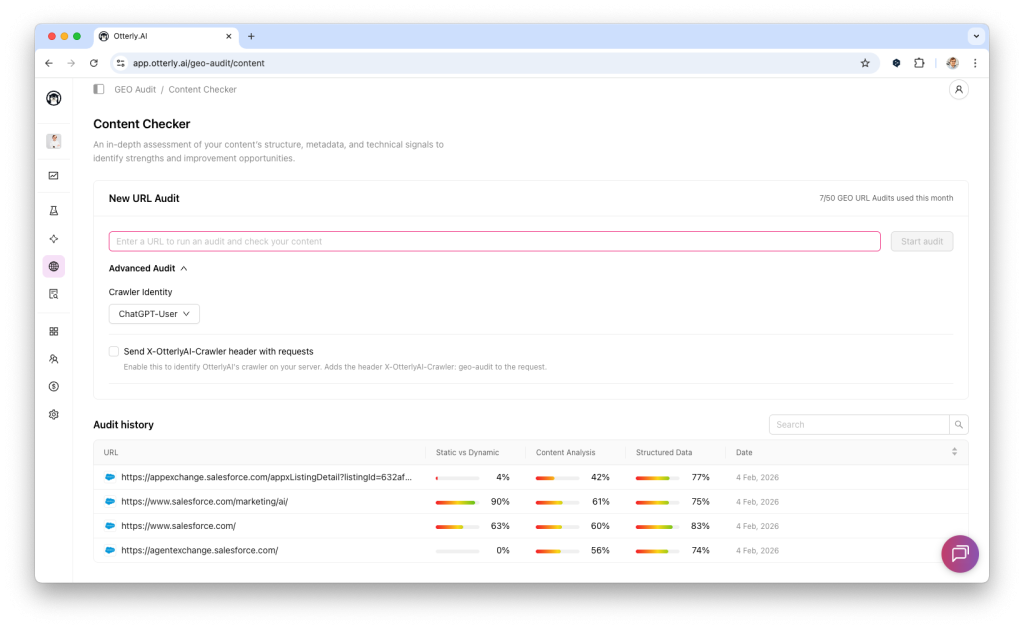This screenshot has width=1024, height=629.
Task: Click the Crawler Identity label
Action: tap(140, 292)
